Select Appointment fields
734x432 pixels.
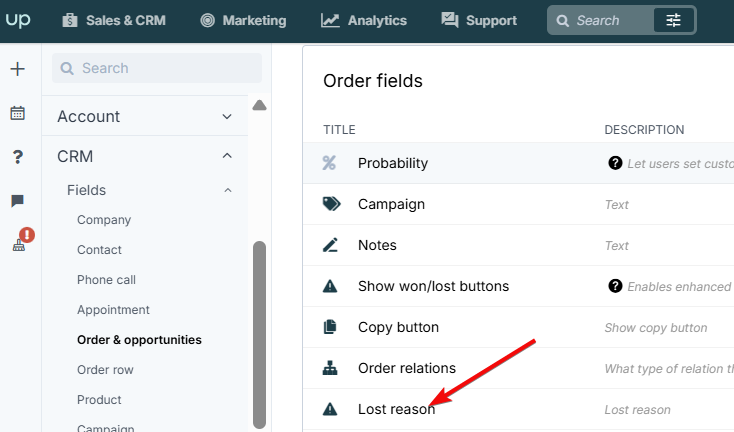[x=113, y=310]
